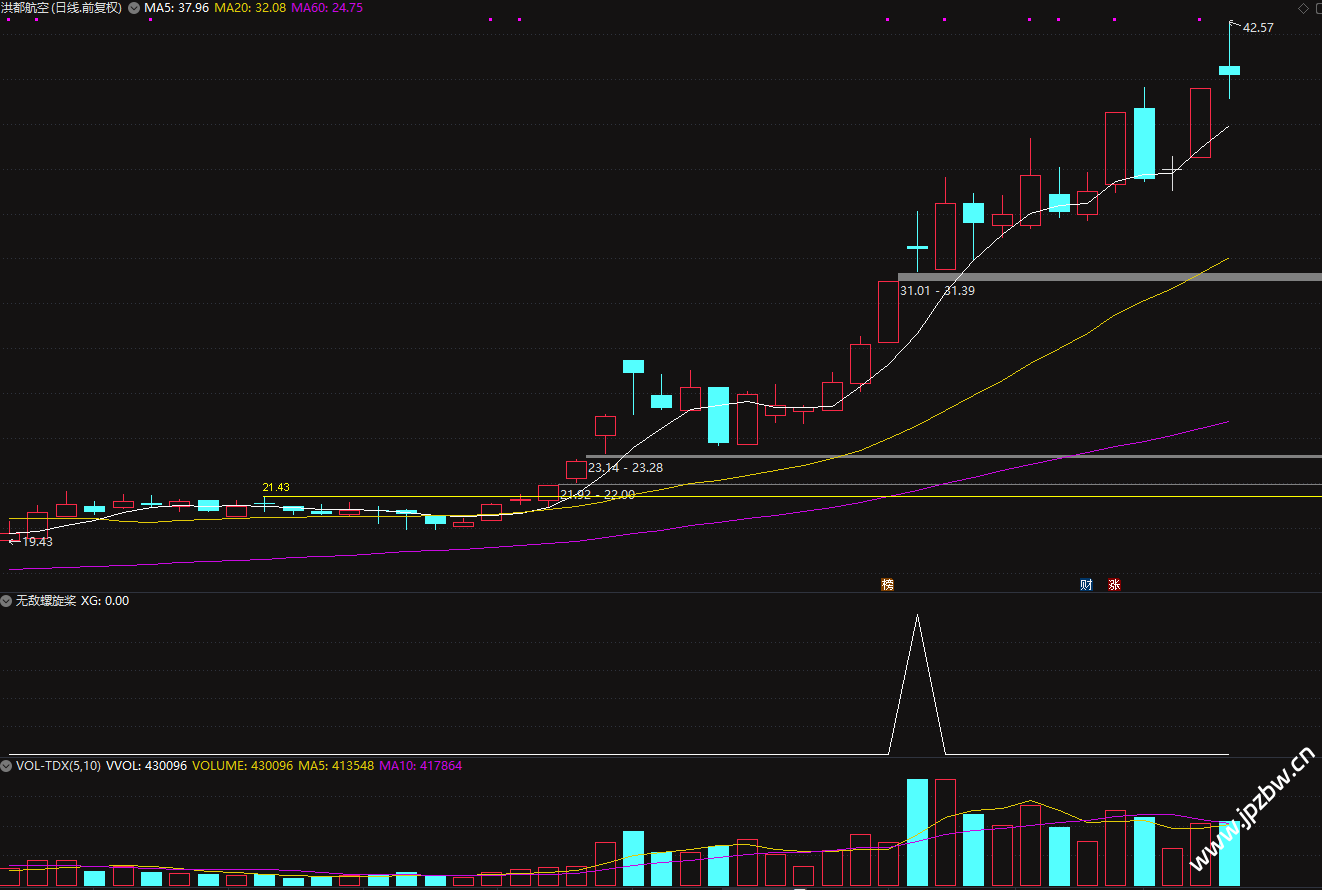Click the red 涨 limit-up marker icon
1322x890 pixels.
[1114, 585]
